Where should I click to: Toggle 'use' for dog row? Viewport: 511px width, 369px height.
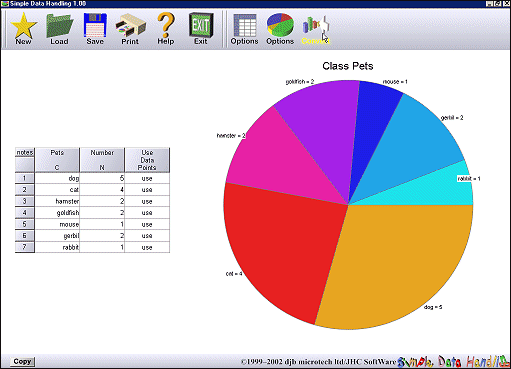pos(147,178)
